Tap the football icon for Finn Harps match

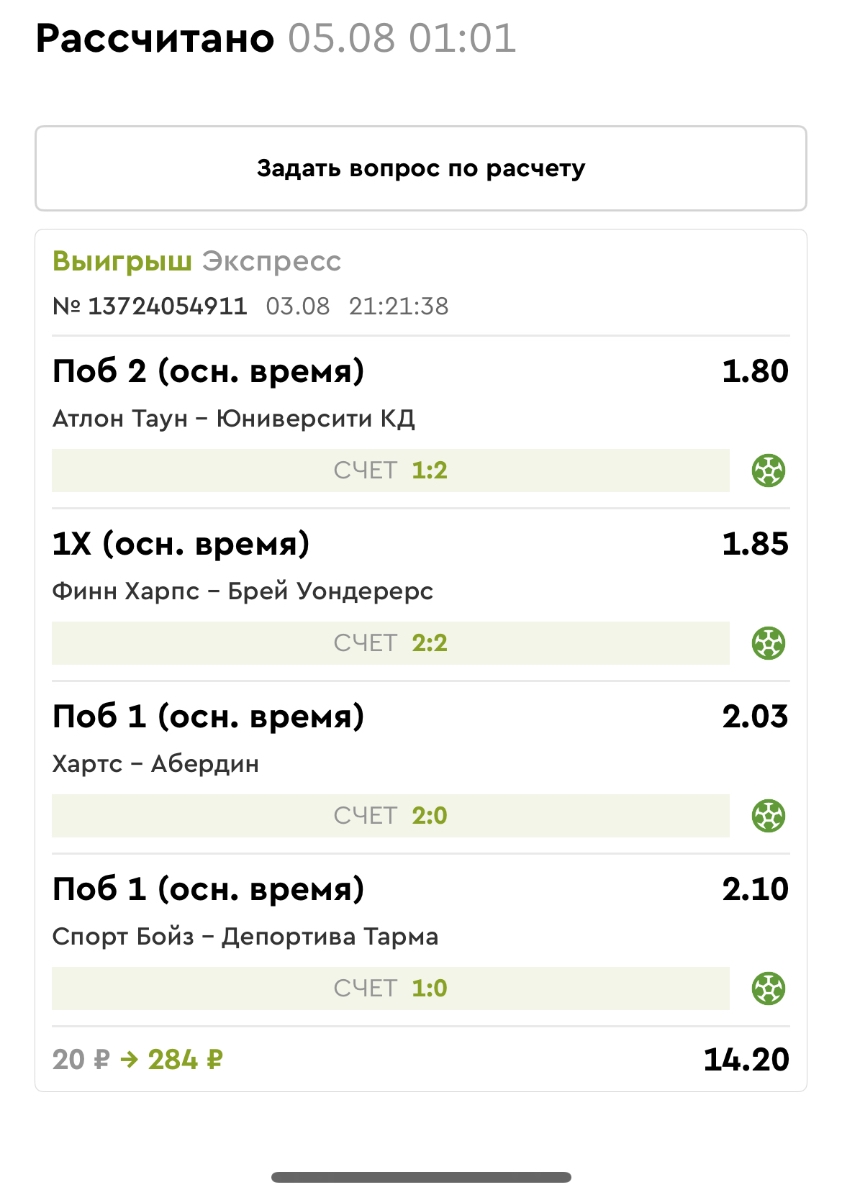(x=769, y=642)
